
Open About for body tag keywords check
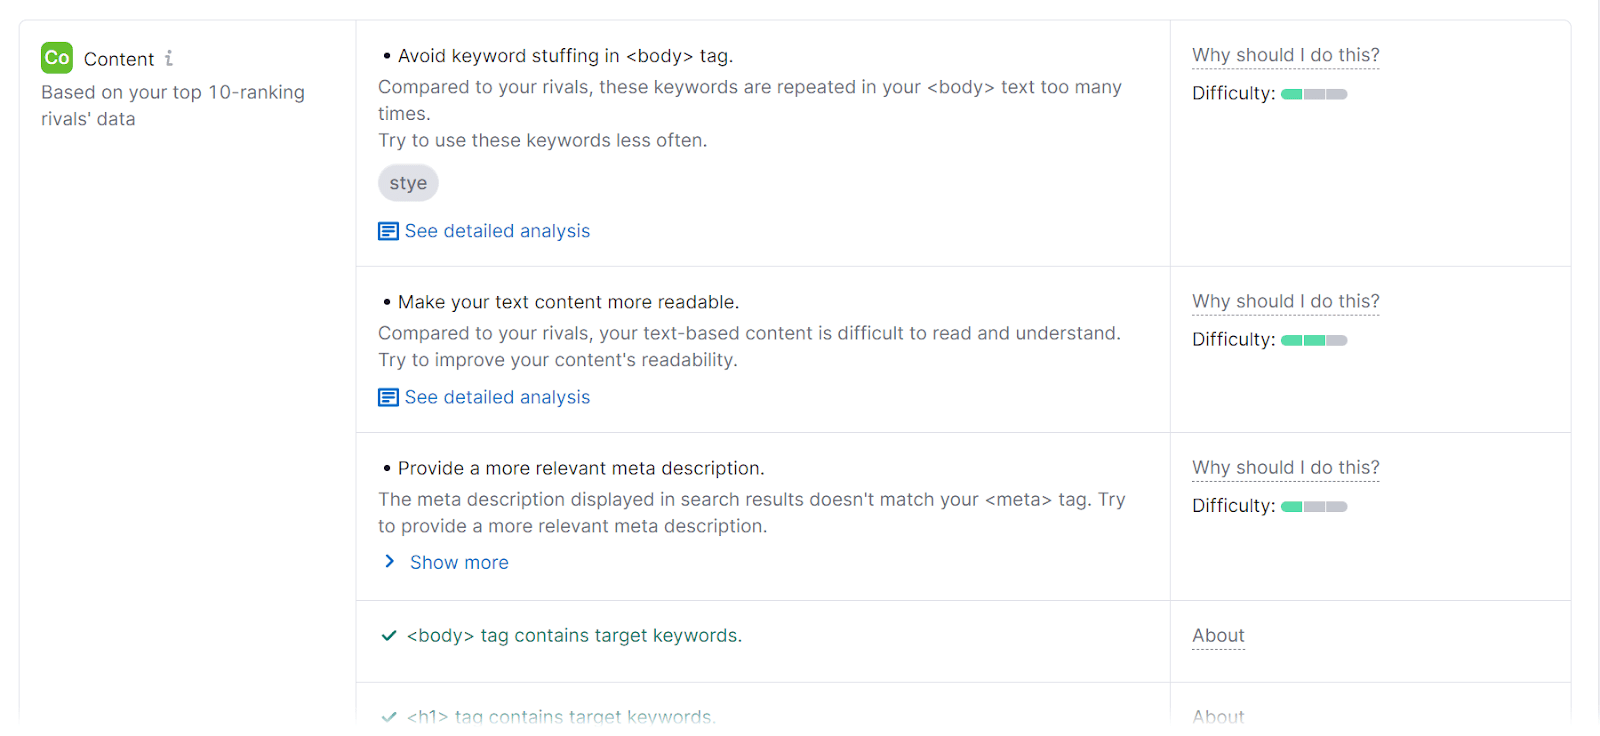[x=1218, y=635]
